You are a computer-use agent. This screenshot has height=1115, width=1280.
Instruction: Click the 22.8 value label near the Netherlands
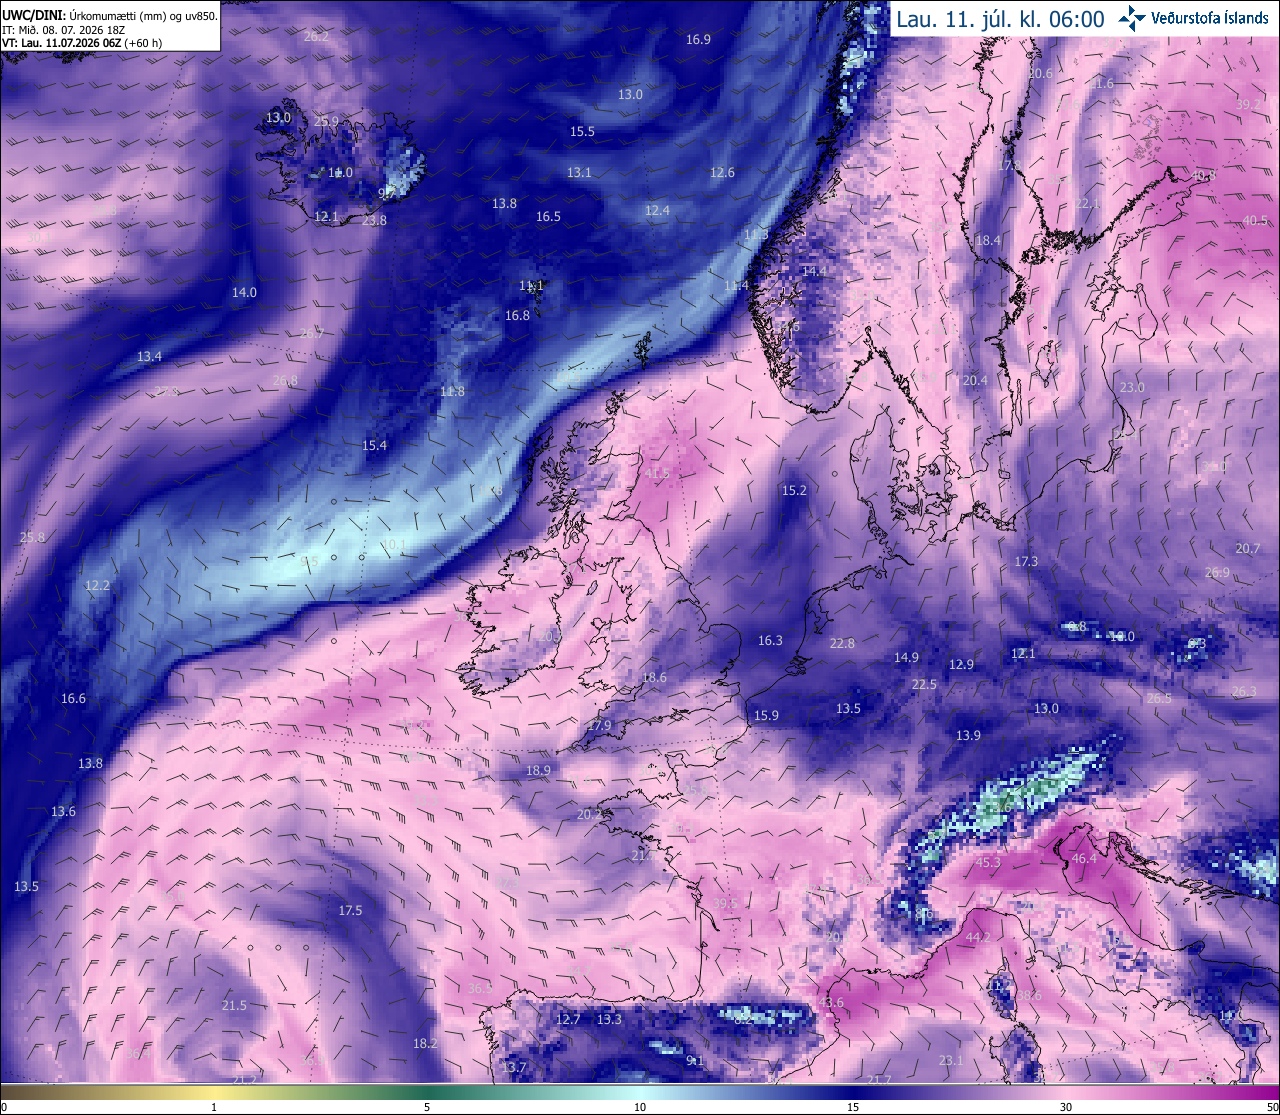(842, 644)
